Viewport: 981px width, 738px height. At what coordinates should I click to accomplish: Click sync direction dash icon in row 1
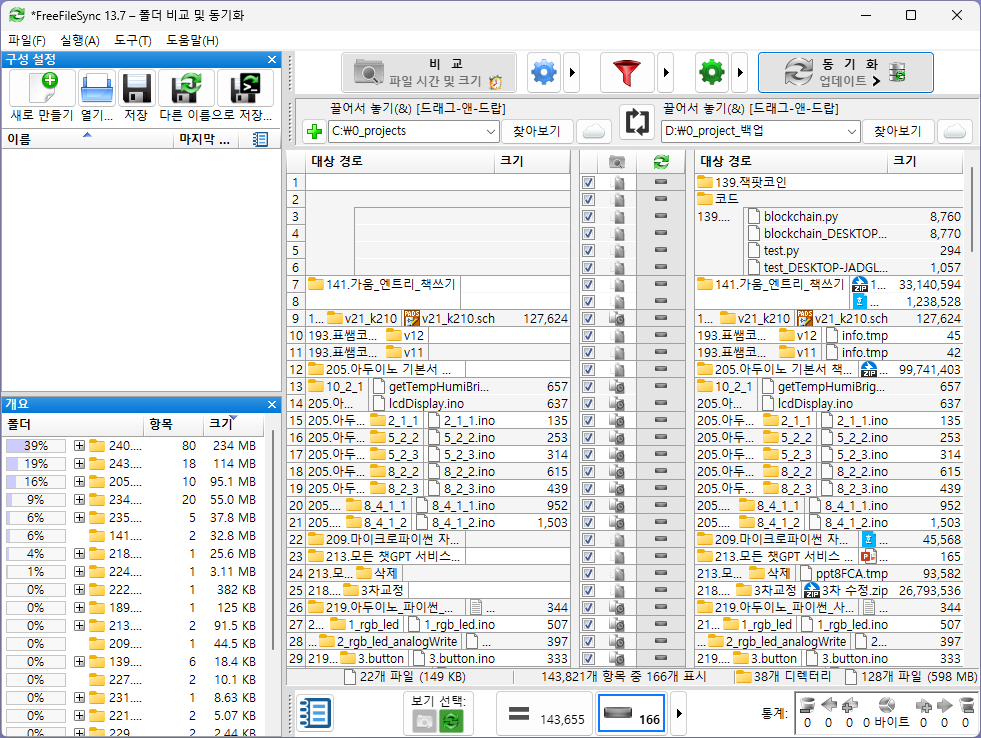661,182
